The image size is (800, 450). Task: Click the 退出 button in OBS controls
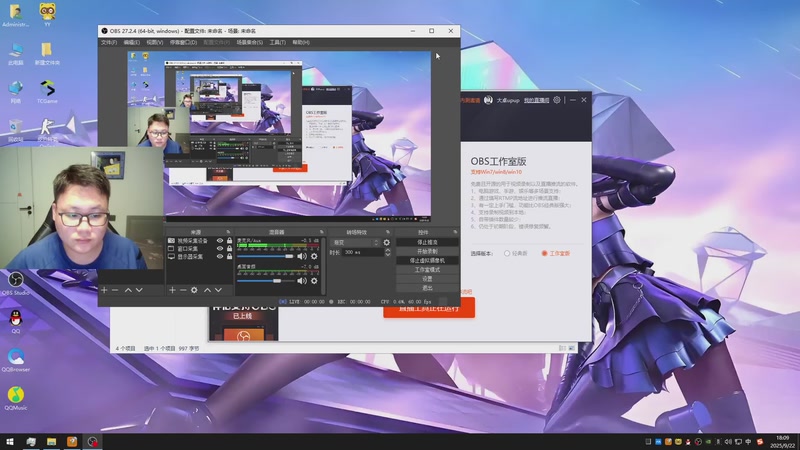click(427, 288)
